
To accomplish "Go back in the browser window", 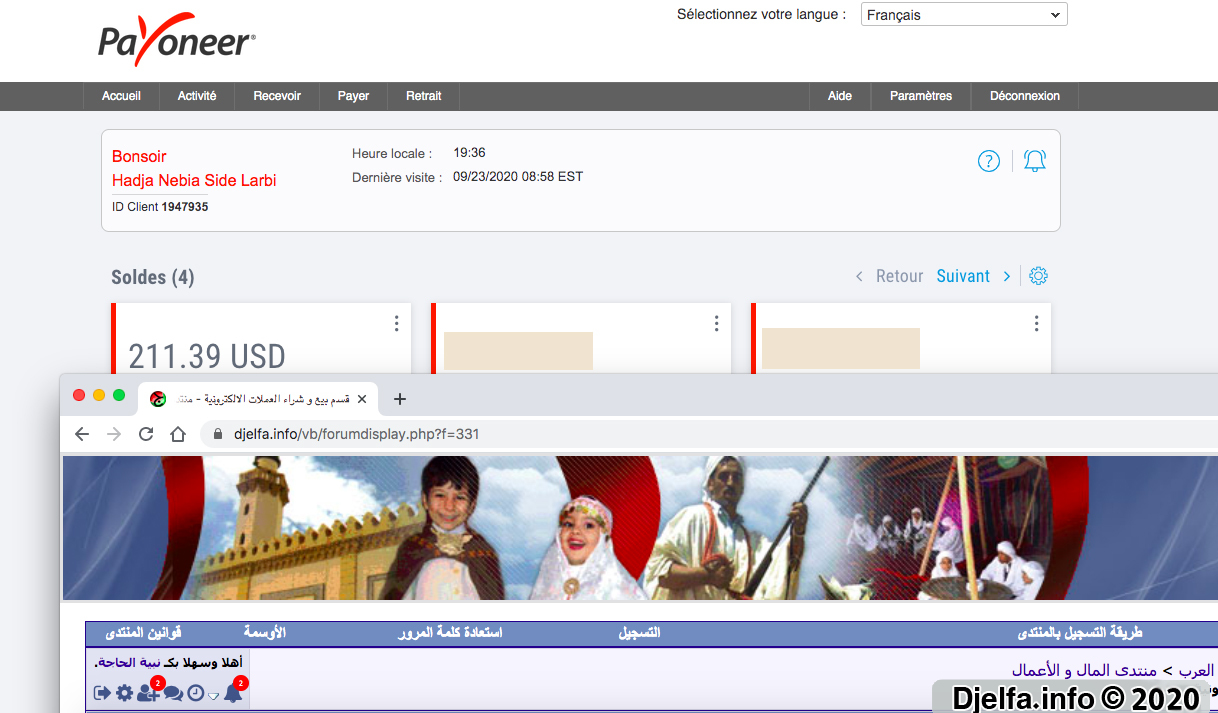I will point(82,434).
